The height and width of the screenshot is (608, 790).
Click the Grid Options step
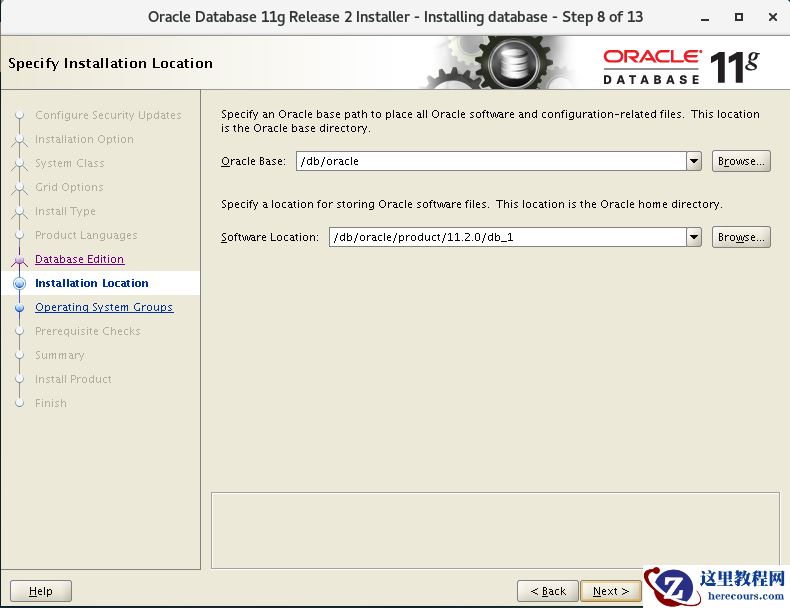[x=69, y=187]
